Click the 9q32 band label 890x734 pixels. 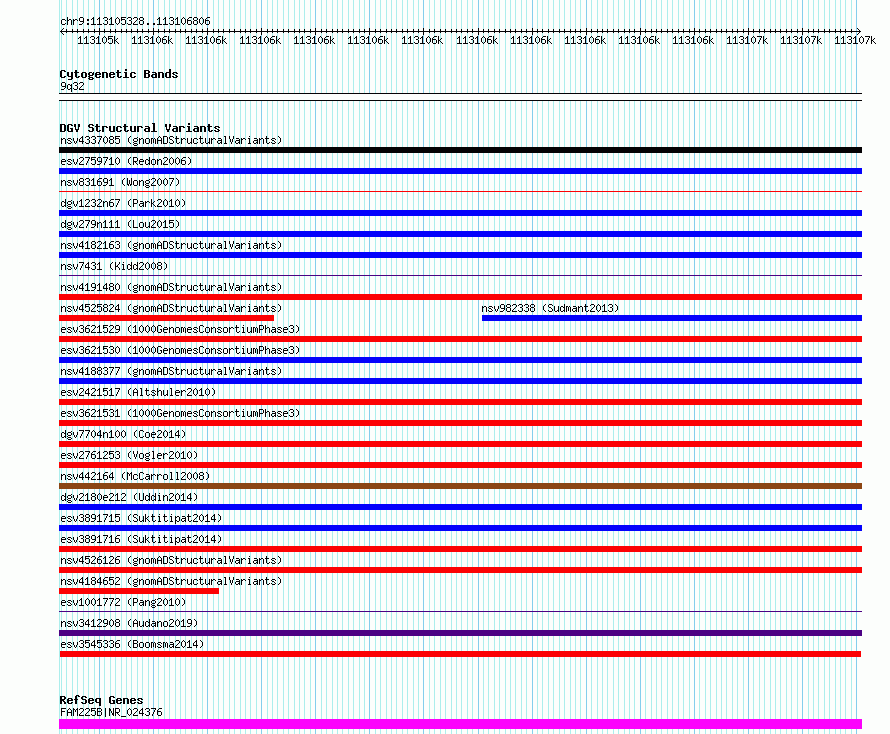coord(72,86)
